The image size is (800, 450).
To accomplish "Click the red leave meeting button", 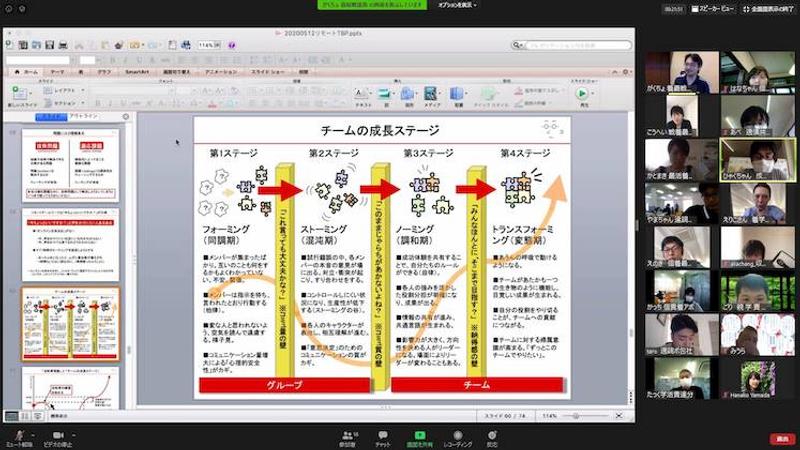I will (x=782, y=439).
